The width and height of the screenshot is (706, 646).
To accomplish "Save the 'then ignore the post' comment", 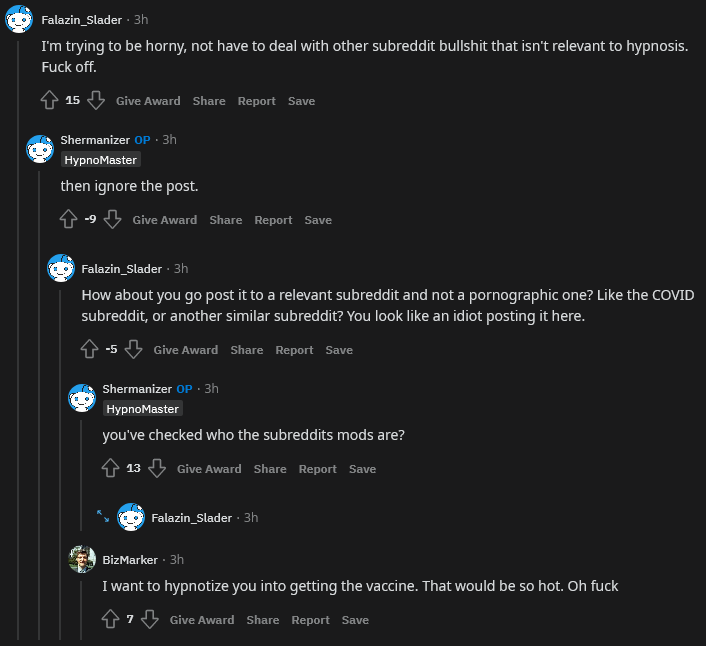I will coord(318,220).
